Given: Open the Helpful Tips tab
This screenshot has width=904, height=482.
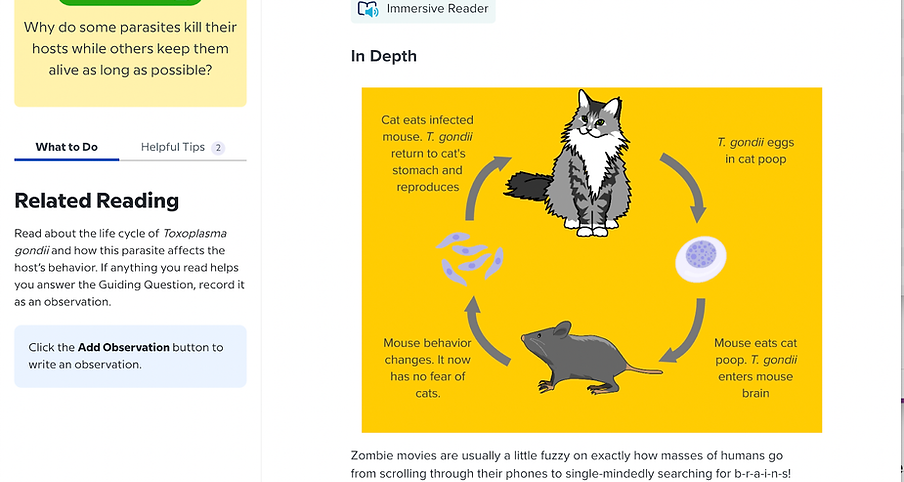Looking at the screenshot, I should point(183,147).
